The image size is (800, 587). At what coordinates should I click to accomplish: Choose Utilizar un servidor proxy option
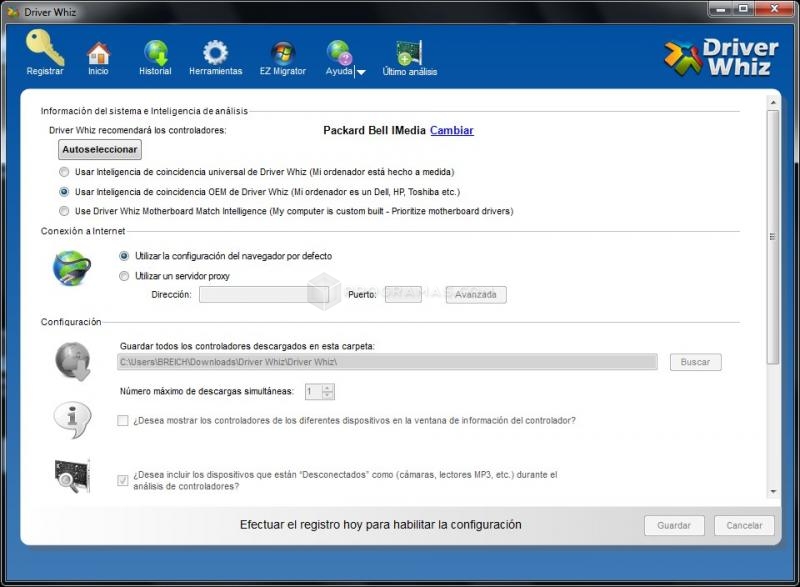124,276
